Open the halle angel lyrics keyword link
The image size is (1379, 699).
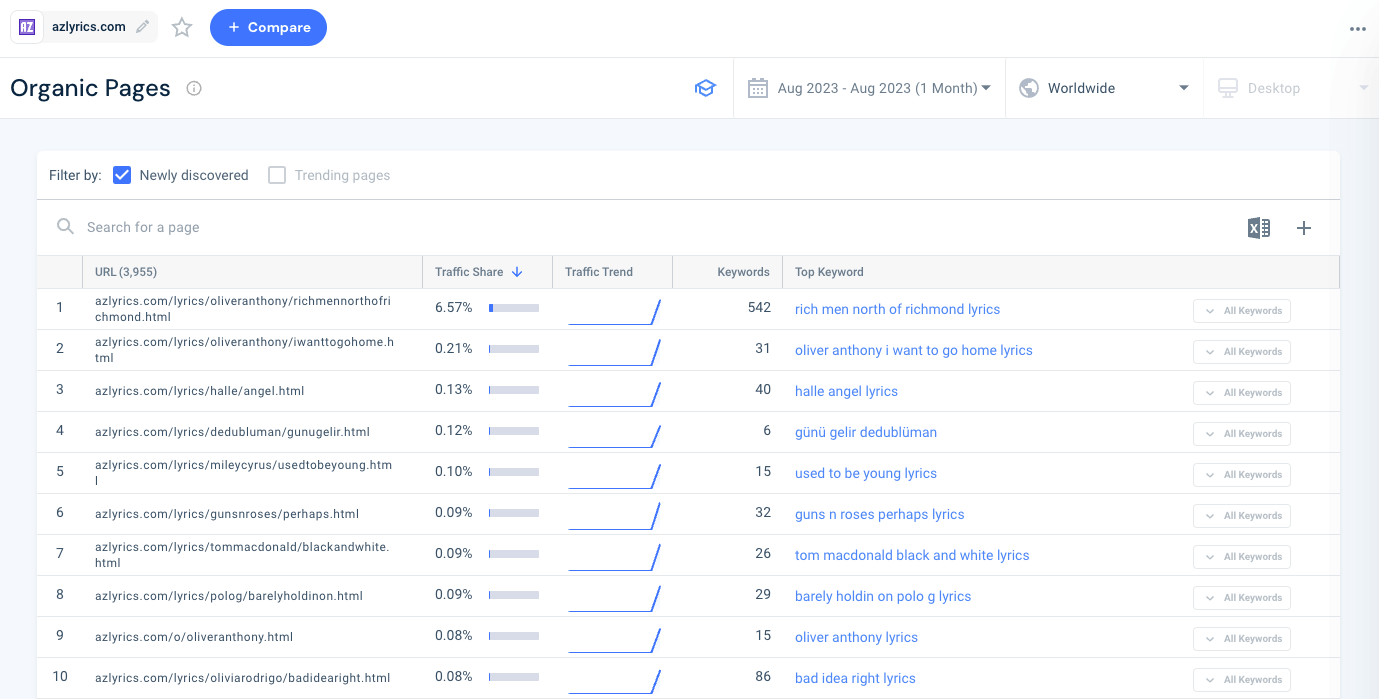pos(846,391)
